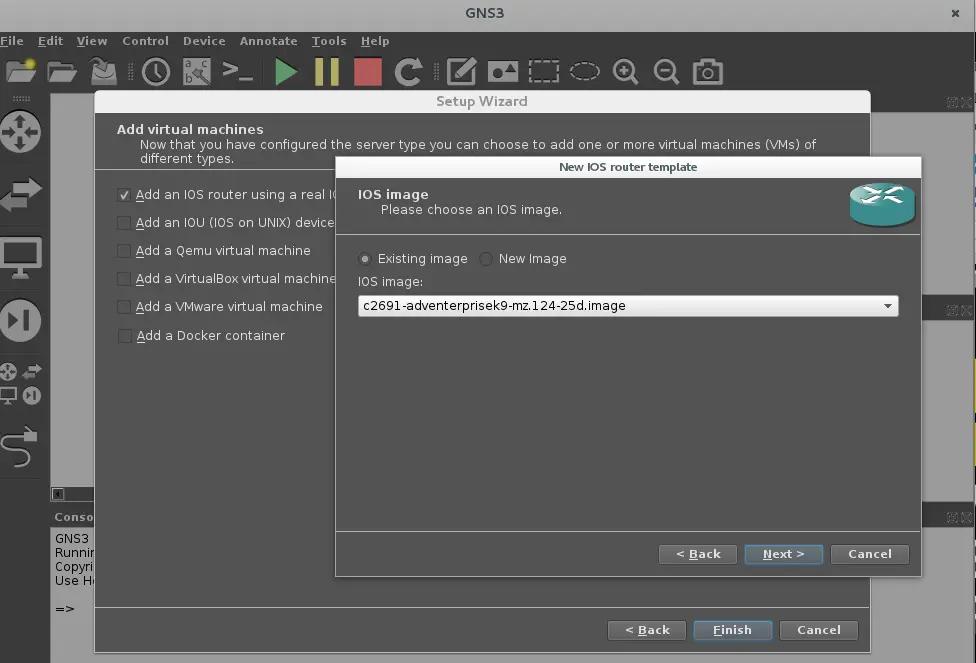Expand the IOS image dropdown list
Screen dimensions: 976x663
click(628, 306)
